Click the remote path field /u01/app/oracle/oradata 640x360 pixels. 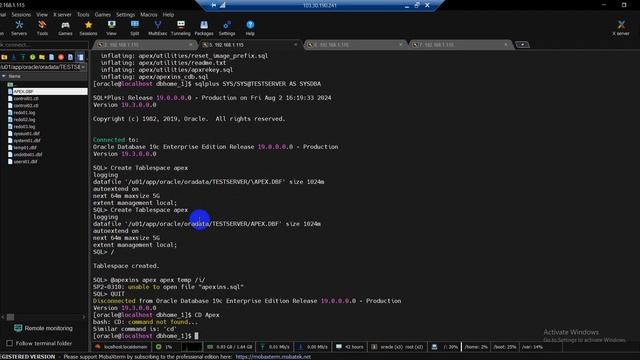point(40,67)
